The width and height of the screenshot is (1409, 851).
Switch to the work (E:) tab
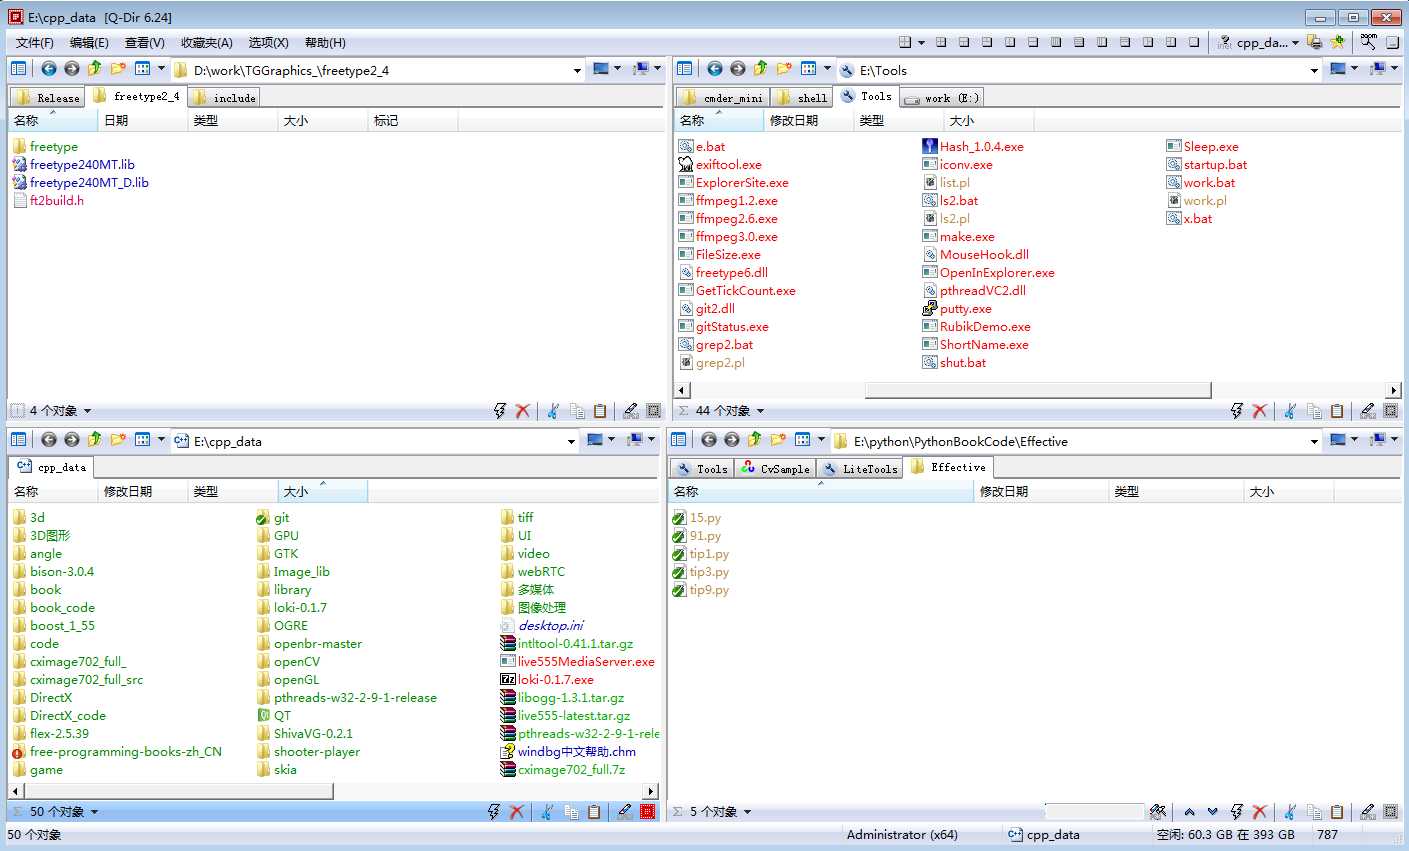[941, 98]
